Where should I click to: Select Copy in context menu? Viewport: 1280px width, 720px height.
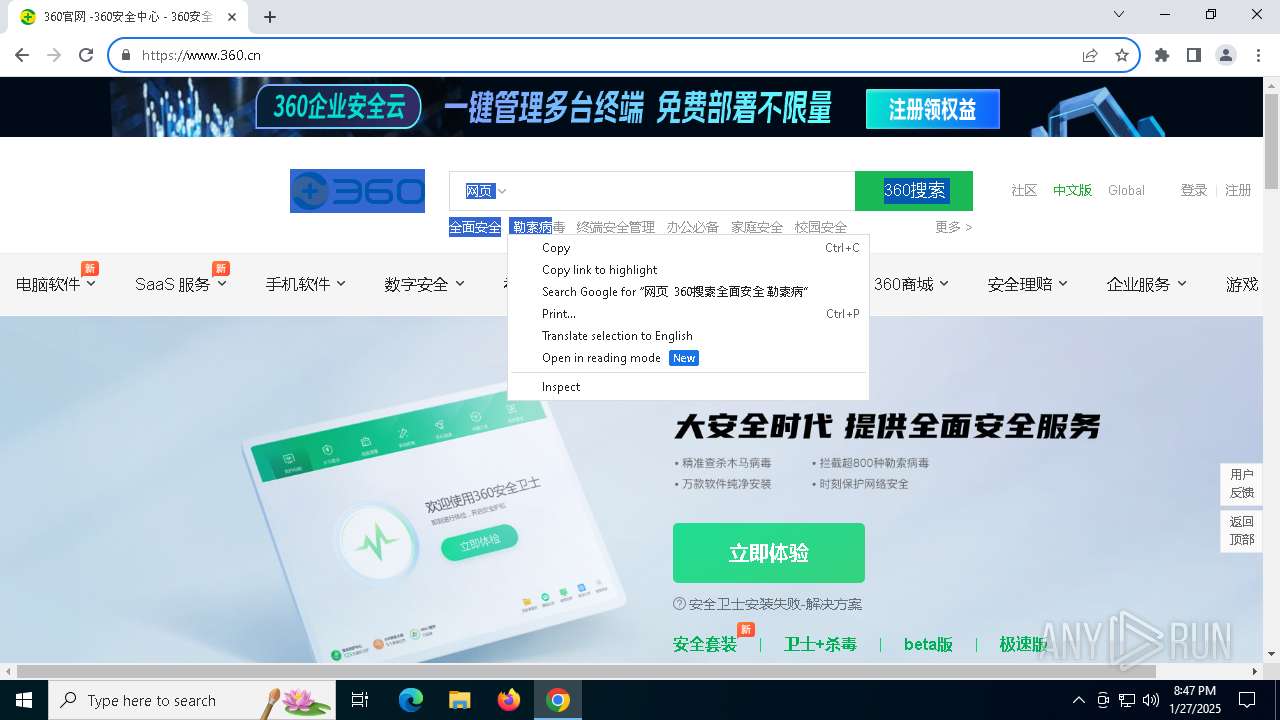coord(688,248)
